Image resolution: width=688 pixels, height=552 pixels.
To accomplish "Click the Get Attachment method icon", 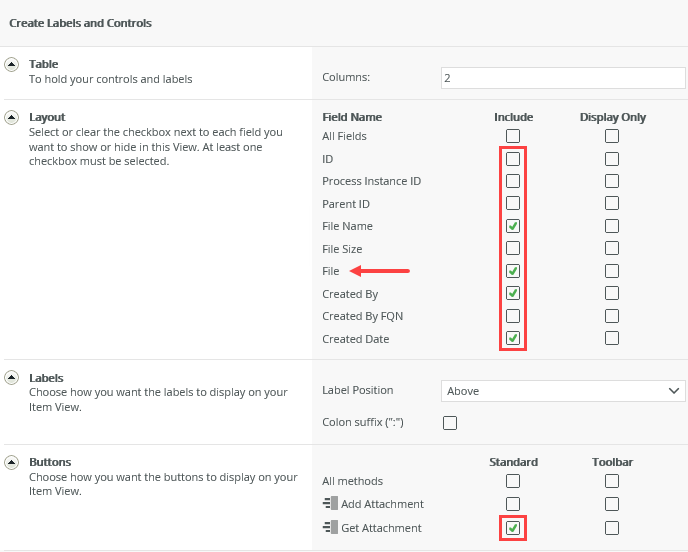I will 329,528.
